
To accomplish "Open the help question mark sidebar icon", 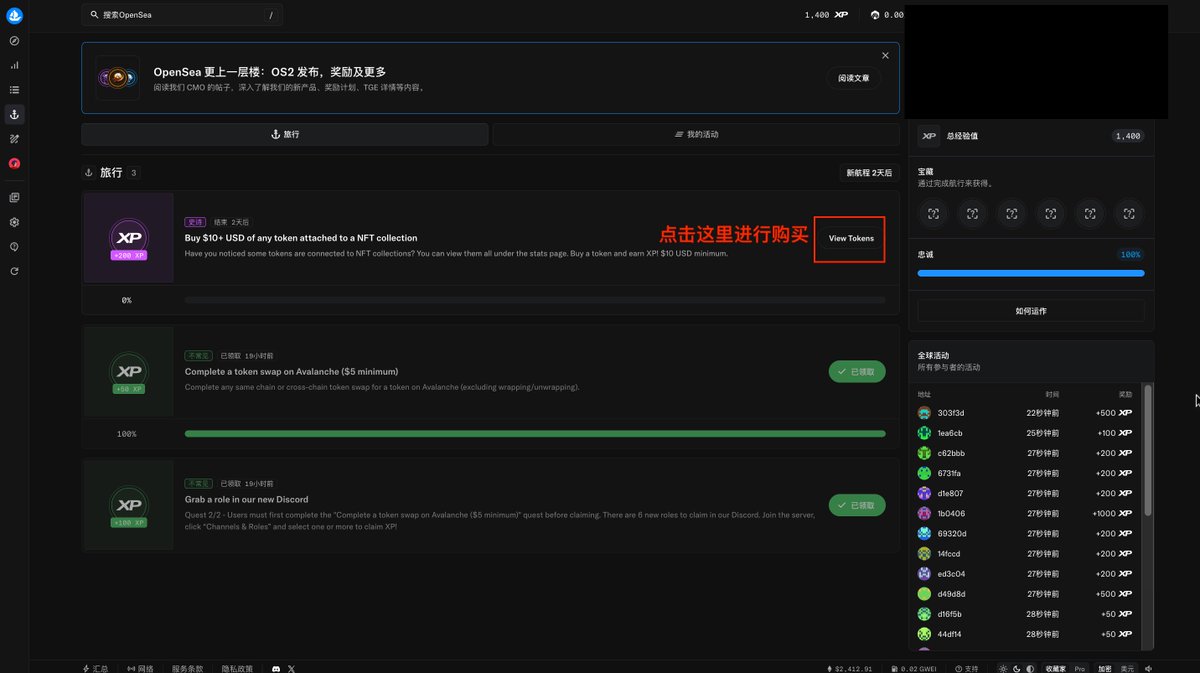I will pyautogui.click(x=14, y=246).
